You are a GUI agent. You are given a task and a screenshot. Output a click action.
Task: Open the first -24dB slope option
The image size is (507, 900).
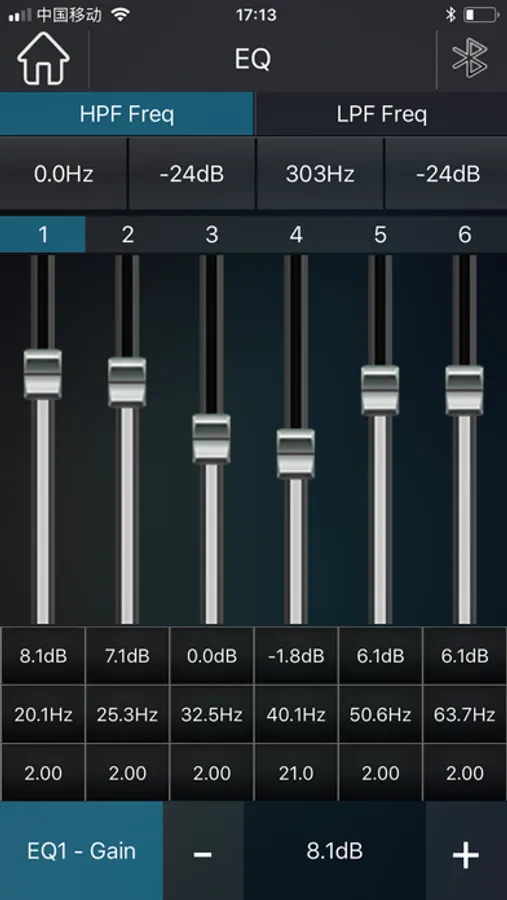(x=192, y=174)
